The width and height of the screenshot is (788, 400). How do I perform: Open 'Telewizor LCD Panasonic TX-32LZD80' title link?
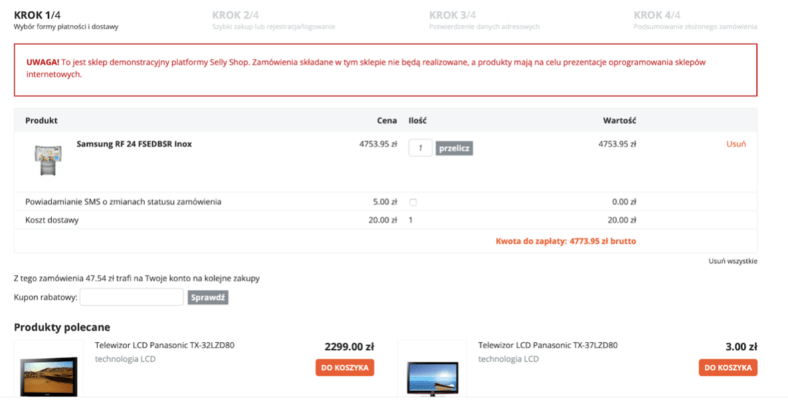164,345
